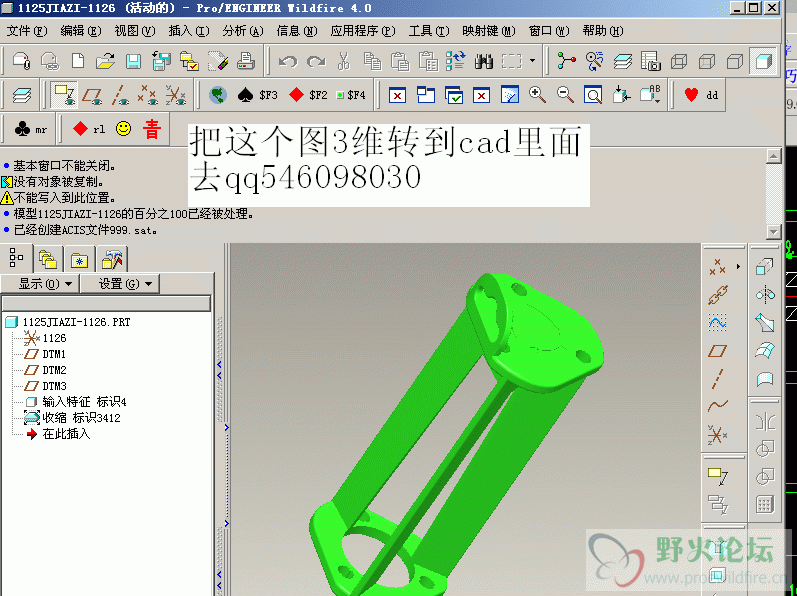
Task: Select 在此插入 marker in model tree
Action: click(x=58, y=434)
